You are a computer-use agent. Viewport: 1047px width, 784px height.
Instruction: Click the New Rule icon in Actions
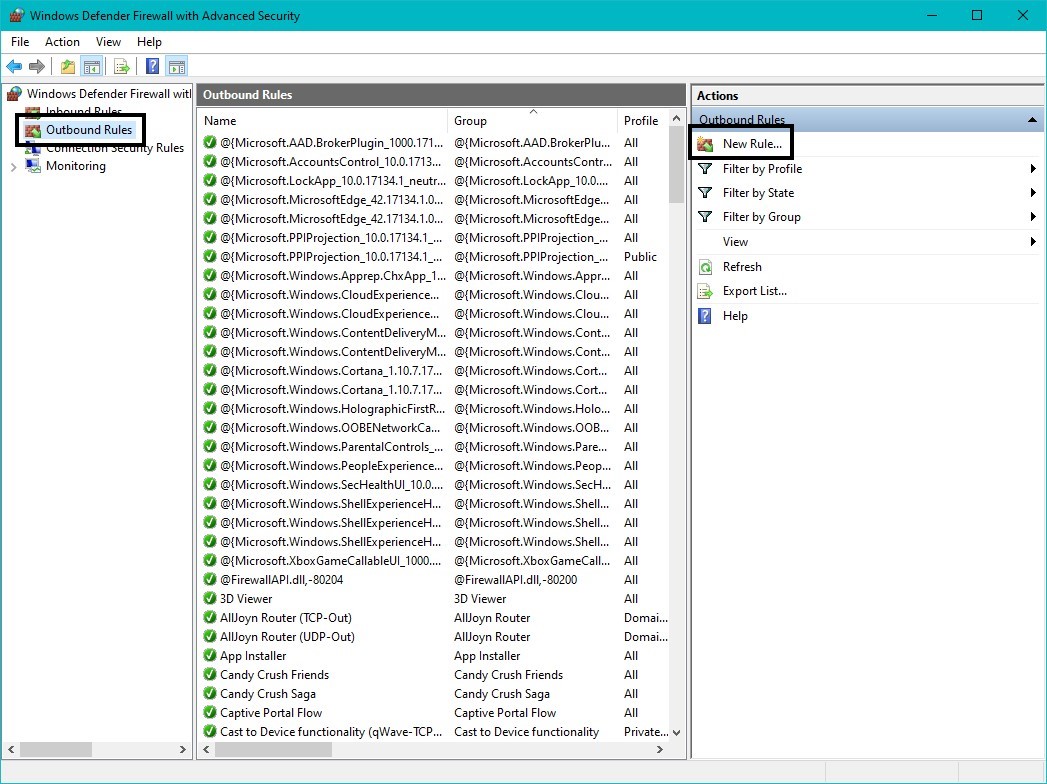[x=705, y=144]
